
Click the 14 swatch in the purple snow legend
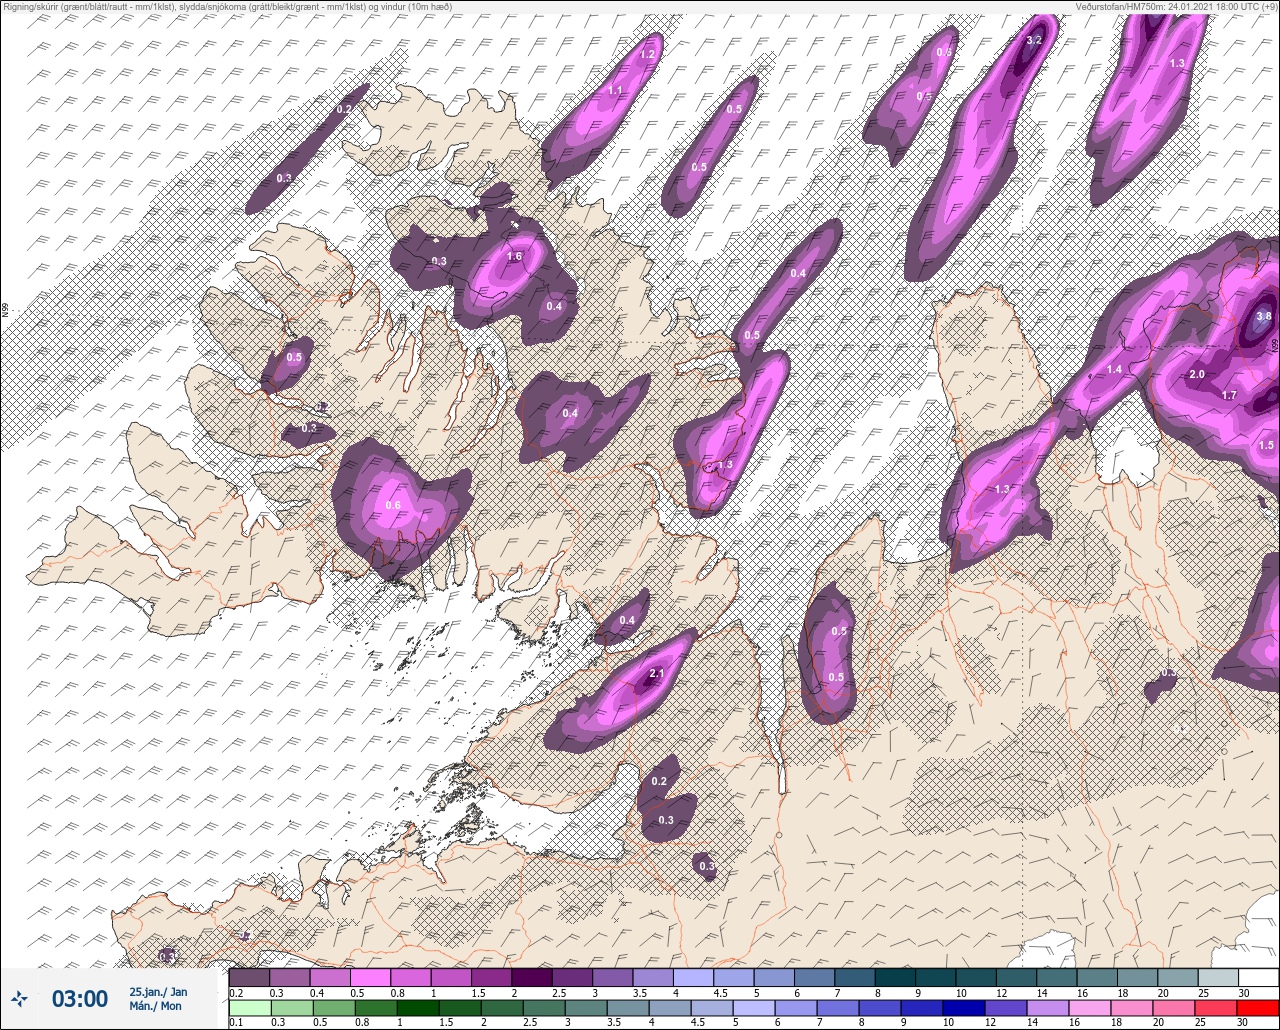[x=1057, y=978]
